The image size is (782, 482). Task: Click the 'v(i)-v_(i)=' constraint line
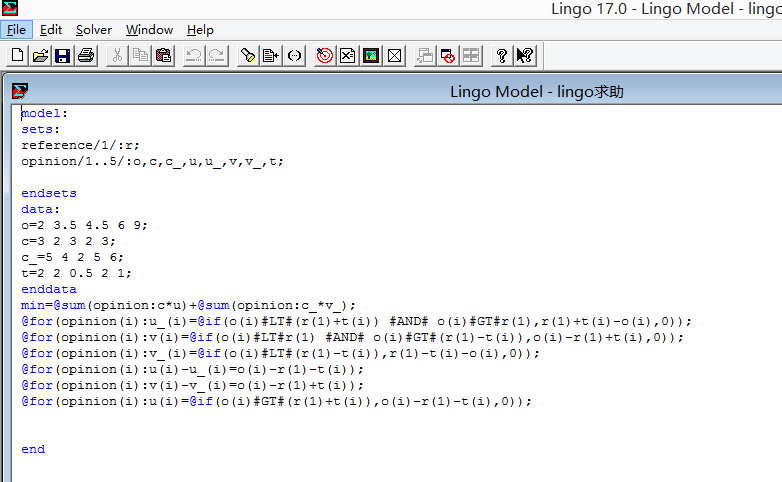click(x=193, y=385)
